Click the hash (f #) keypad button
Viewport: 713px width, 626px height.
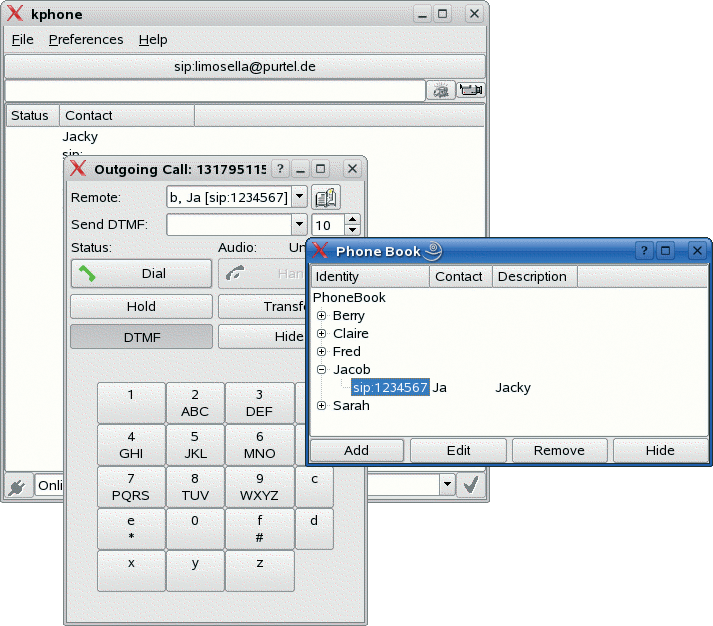click(x=259, y=529)
